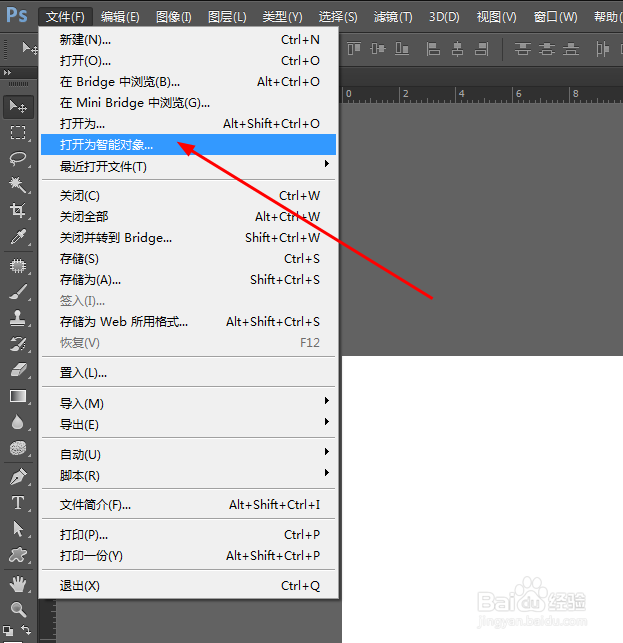Choose 打开为智能对象... entry
623x643 pixels.
point(189,144)
